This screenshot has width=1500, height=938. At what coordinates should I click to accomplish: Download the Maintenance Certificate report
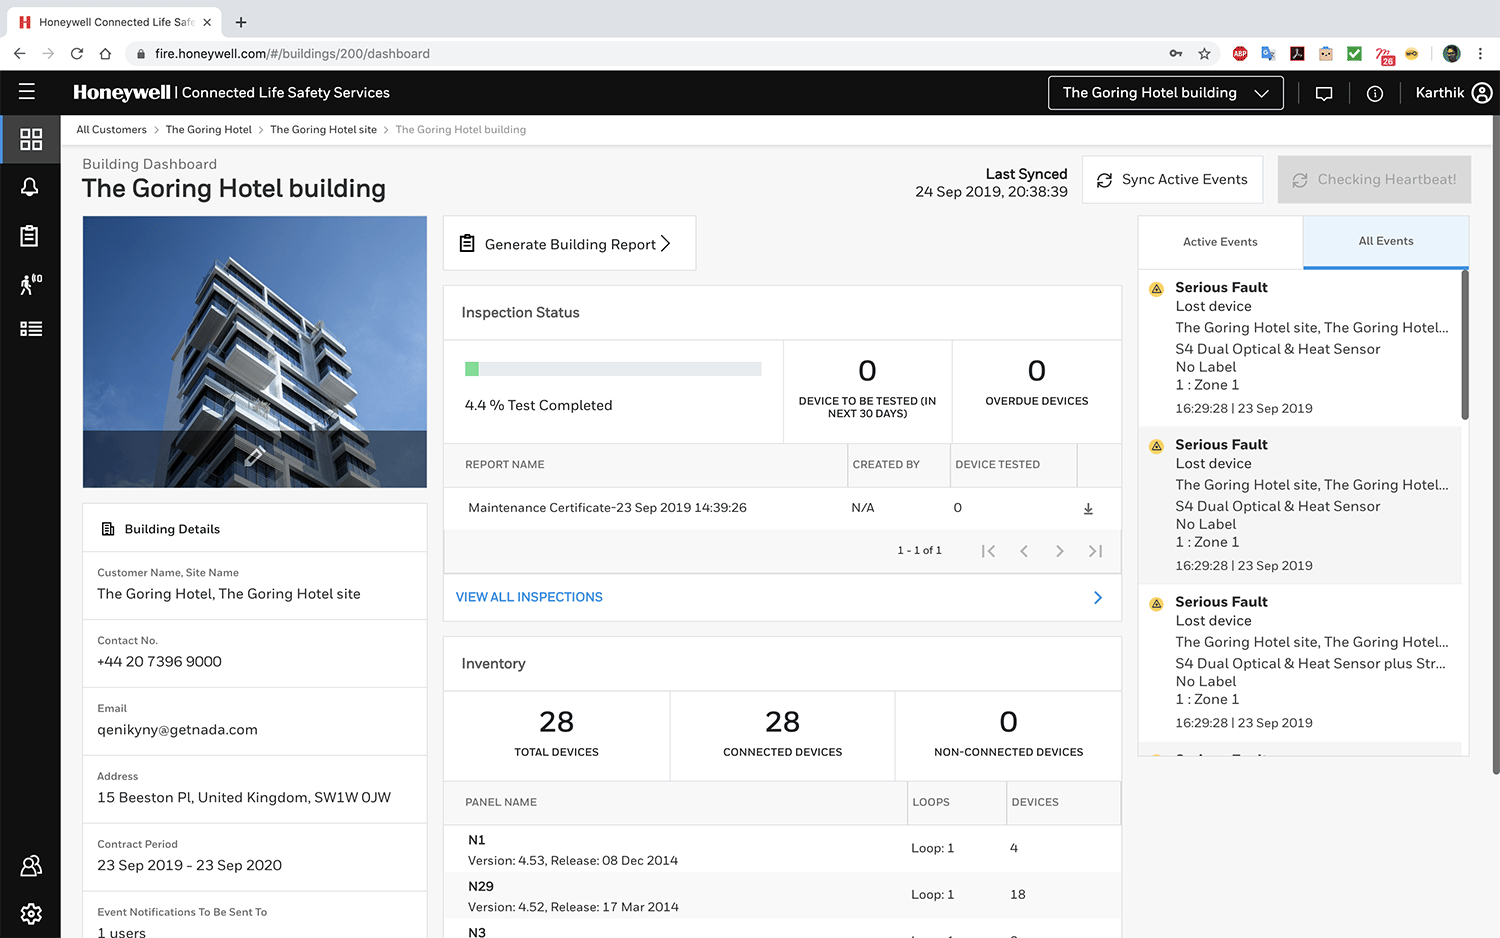[1088, 508]
